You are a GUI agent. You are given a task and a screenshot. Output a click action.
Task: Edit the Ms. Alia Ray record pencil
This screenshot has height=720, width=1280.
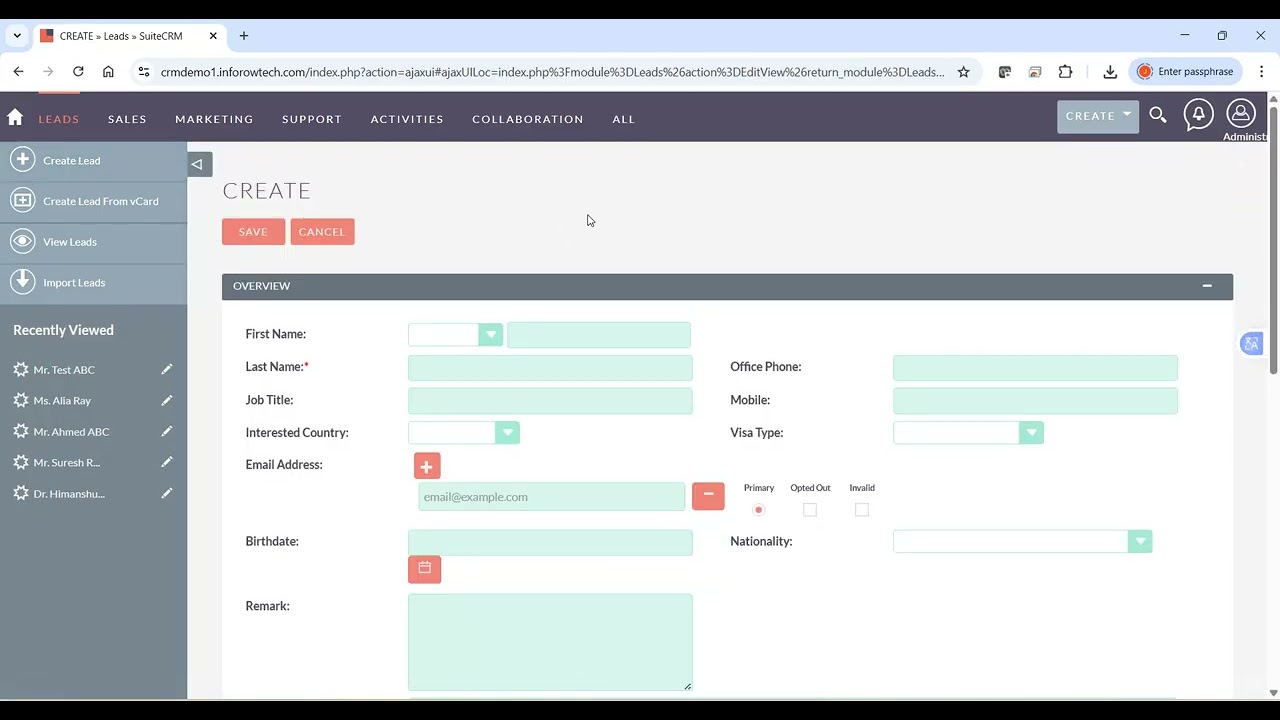pos(167,401)
